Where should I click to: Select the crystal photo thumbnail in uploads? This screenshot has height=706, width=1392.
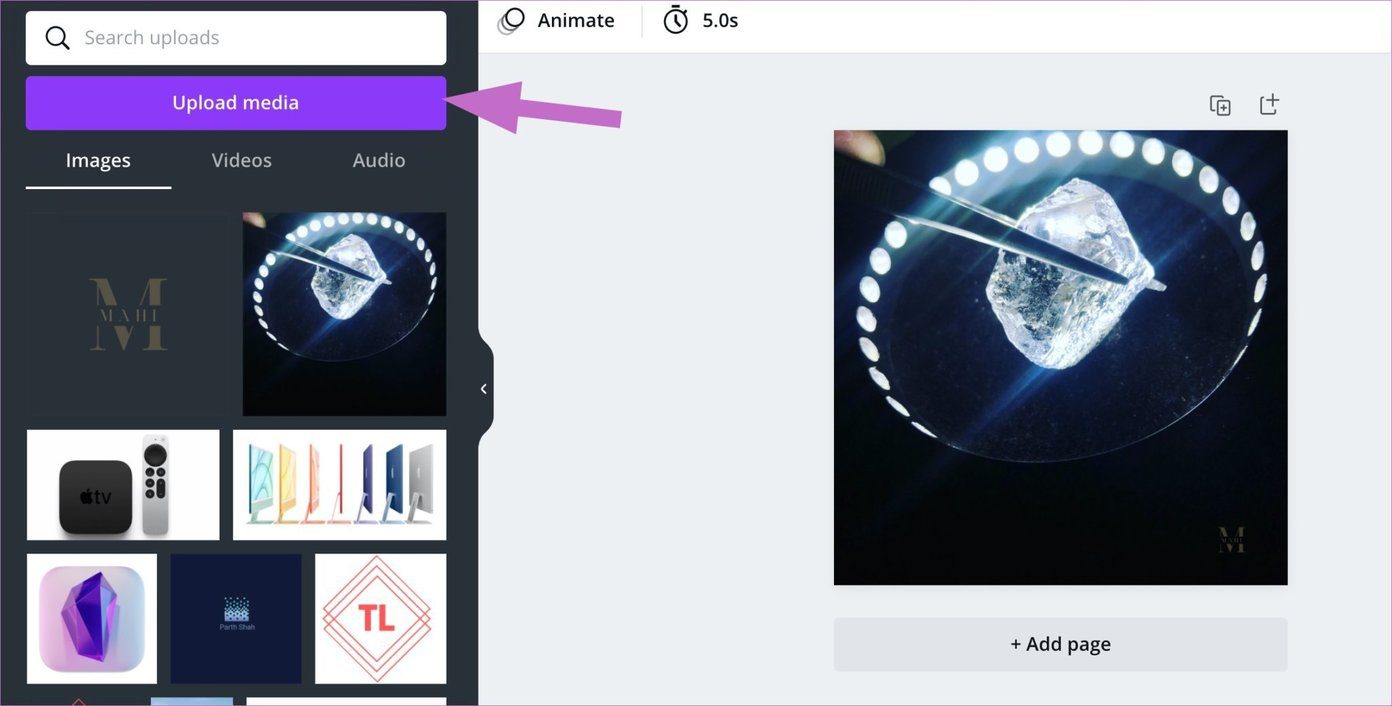tap(345, 314)
